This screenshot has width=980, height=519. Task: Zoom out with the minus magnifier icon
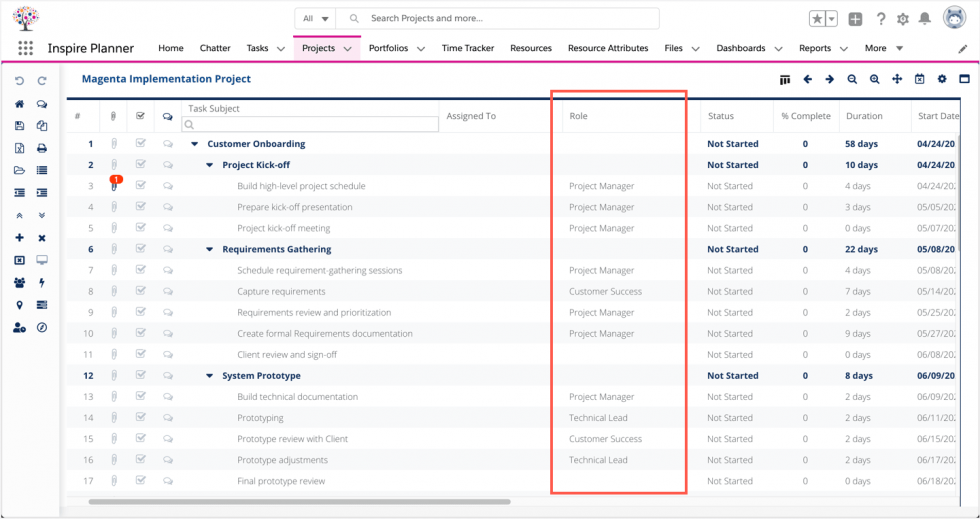point(852,79)
